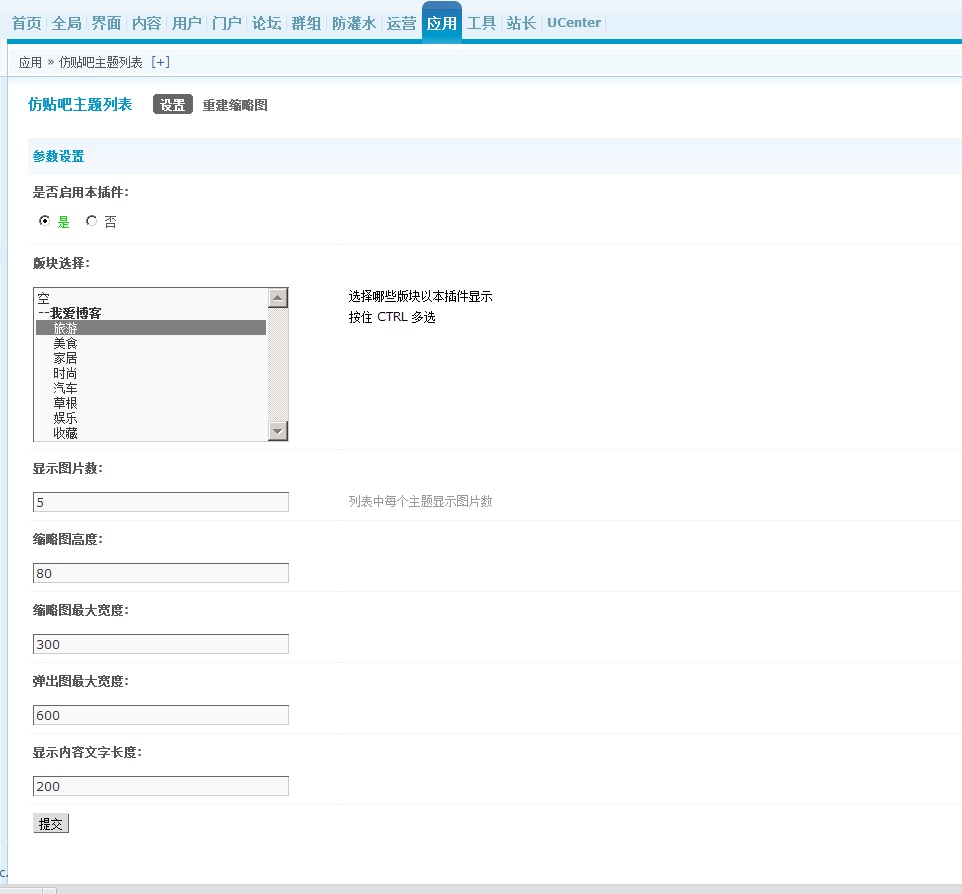Image resolution: width=962 pixels, height=894 pixels.
Task: Open the 首页 menu
Action: 26,22
